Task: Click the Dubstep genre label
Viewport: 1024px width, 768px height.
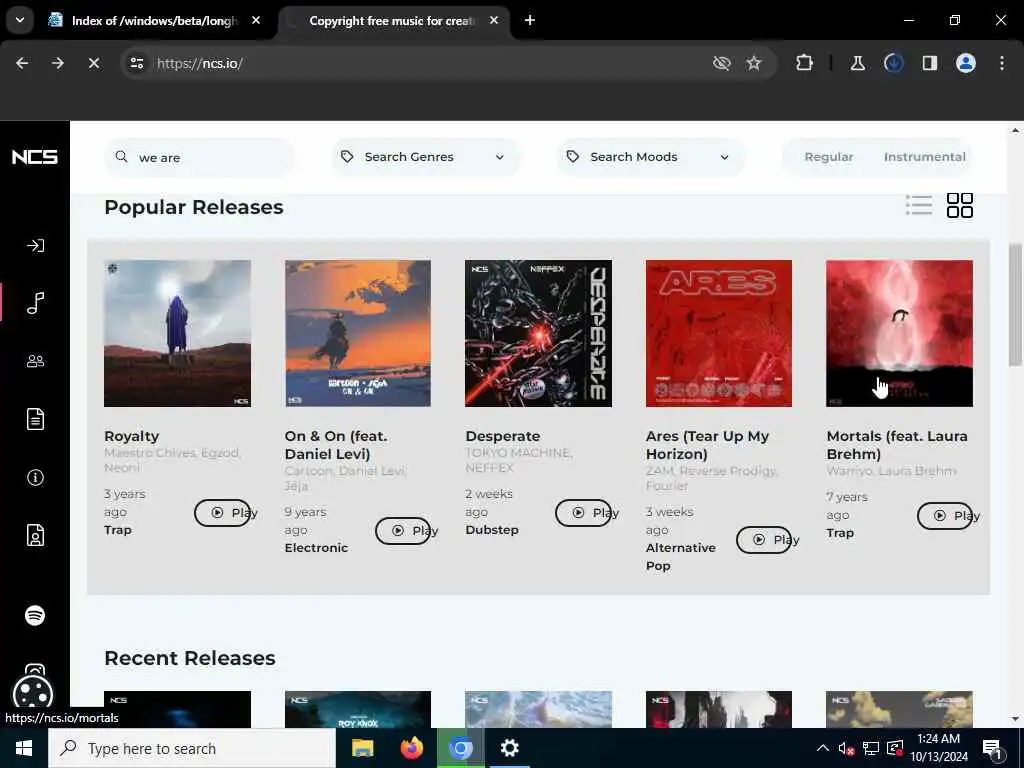Action: tap(492, 530)
